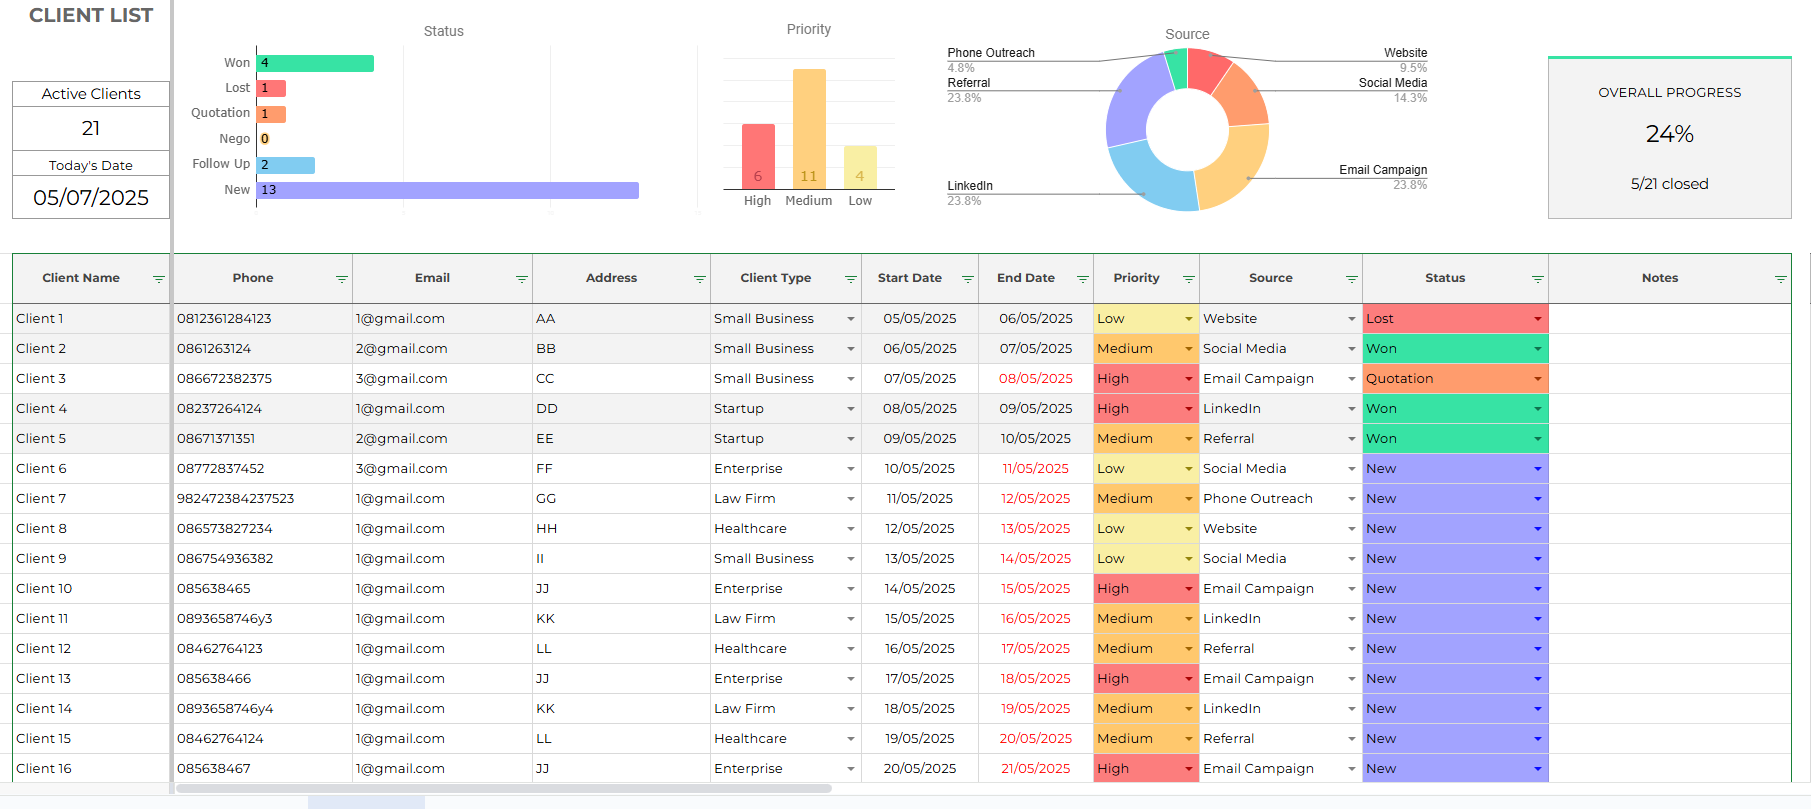Open Client 3's Quotation status dropdown
The width and height of the screenshot is (1811, 809).
[x=1537, y=379]
